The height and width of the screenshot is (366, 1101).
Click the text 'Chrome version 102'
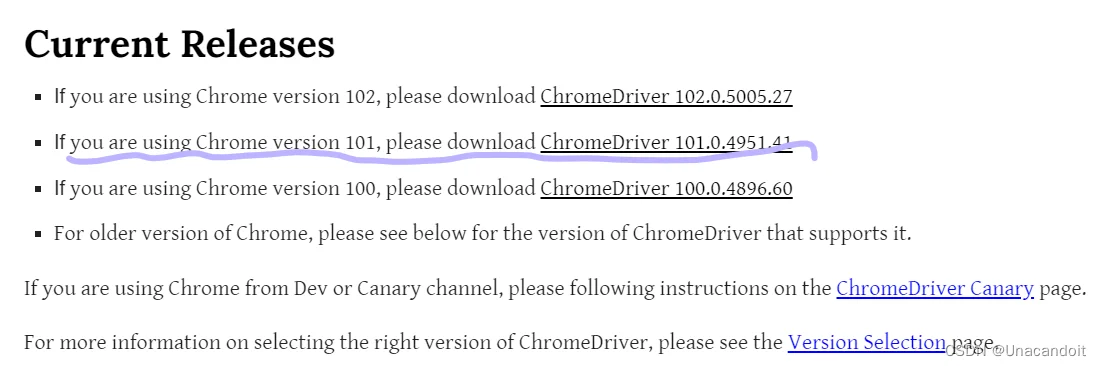click(x=286, y=96)
